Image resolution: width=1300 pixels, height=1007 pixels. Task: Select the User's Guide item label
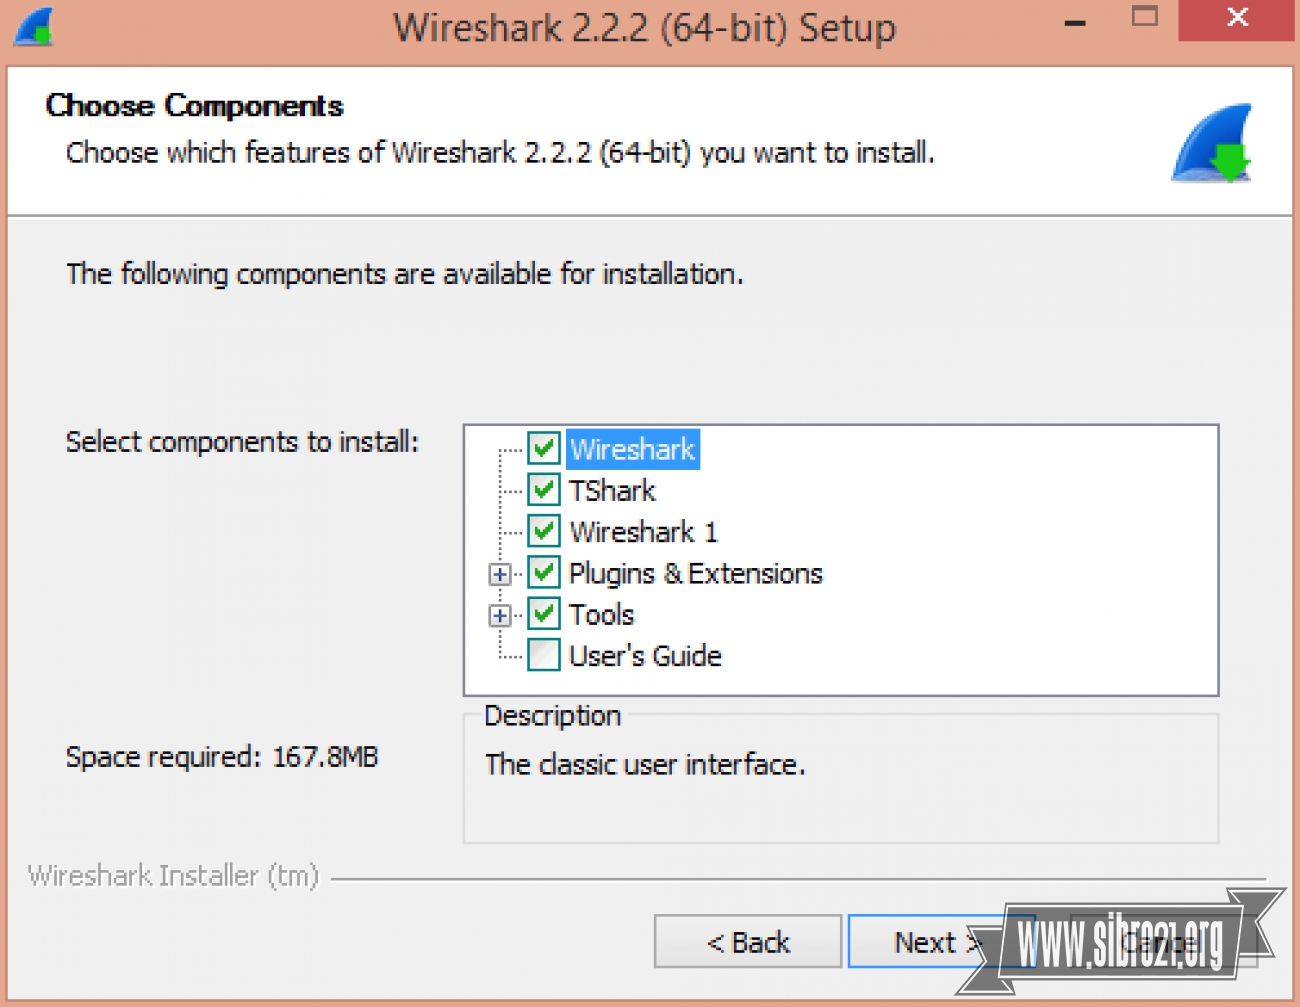(645, 656)
